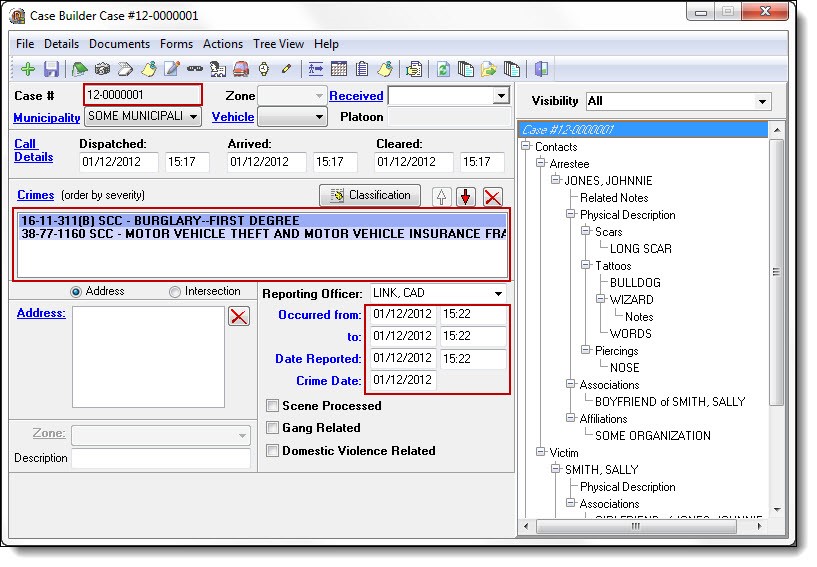
Task: Open the Visibility dropdown
Action: coord(763,102)
